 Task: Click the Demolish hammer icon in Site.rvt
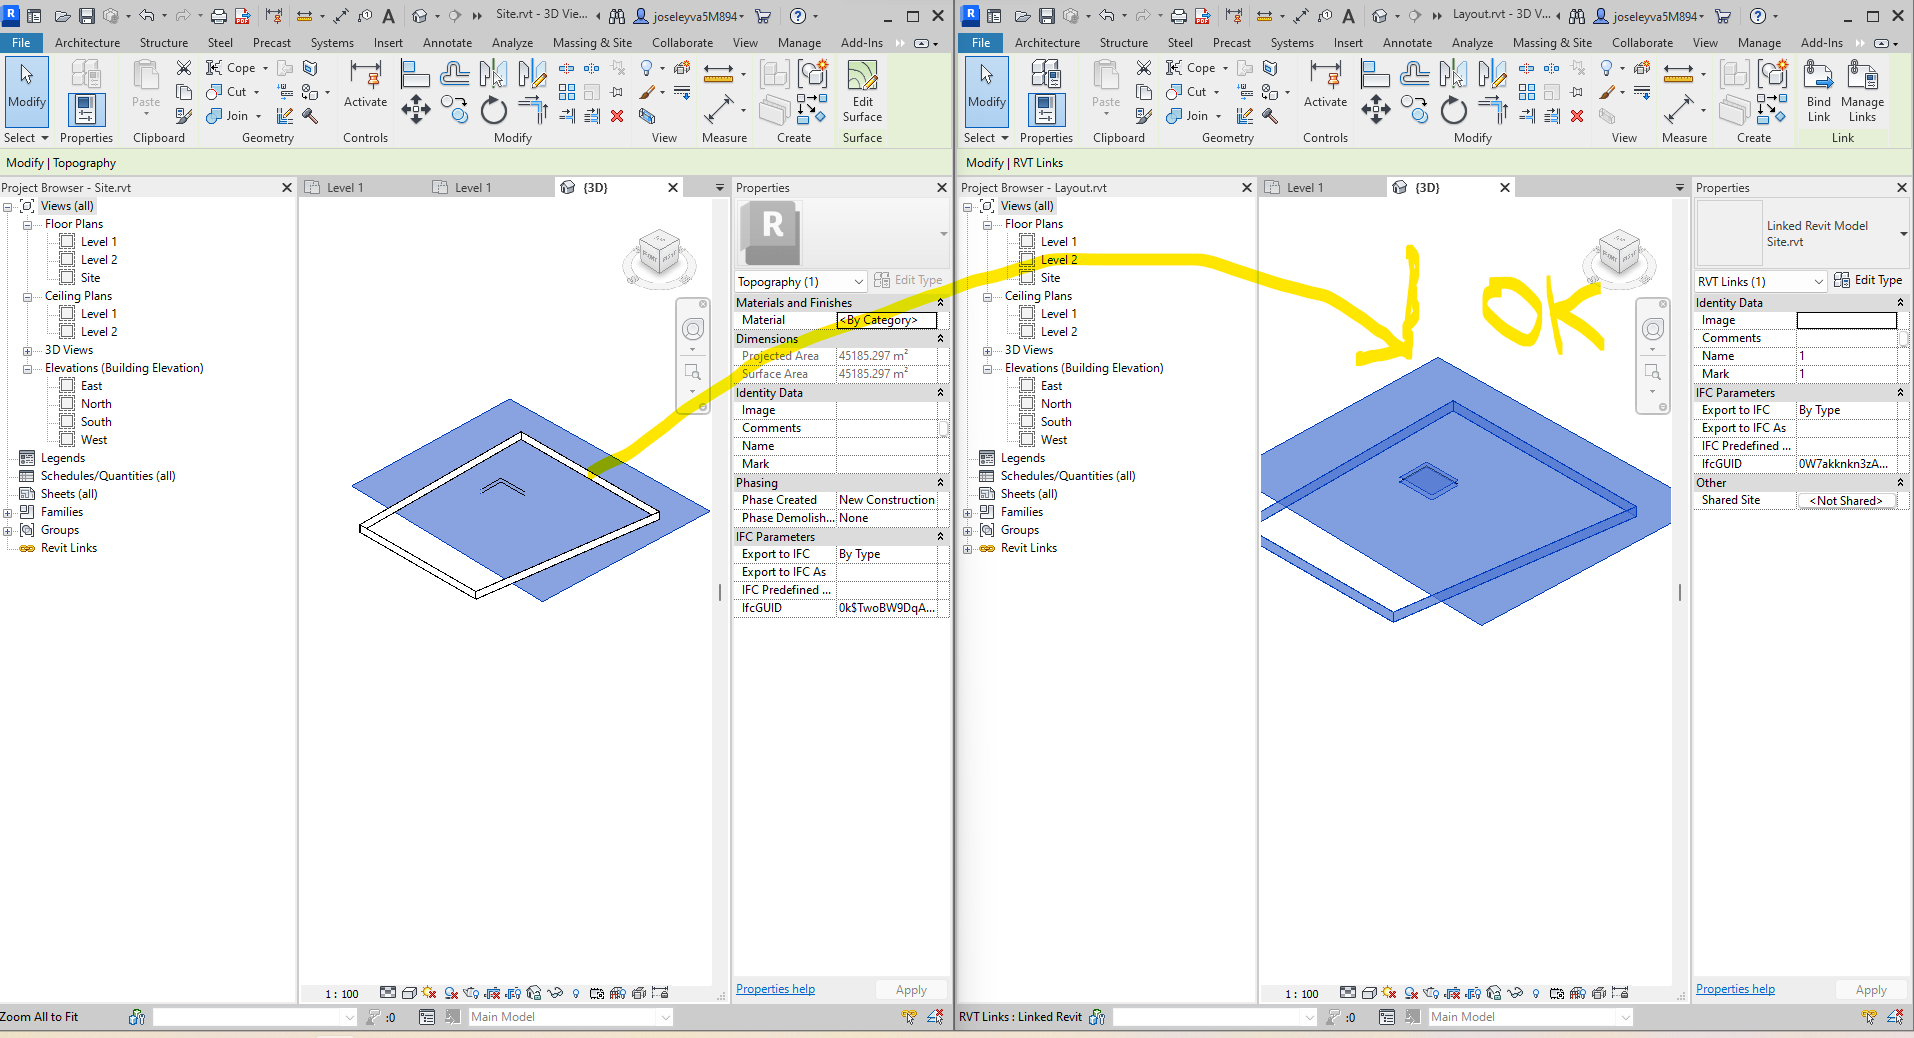[x=310, y=116]
